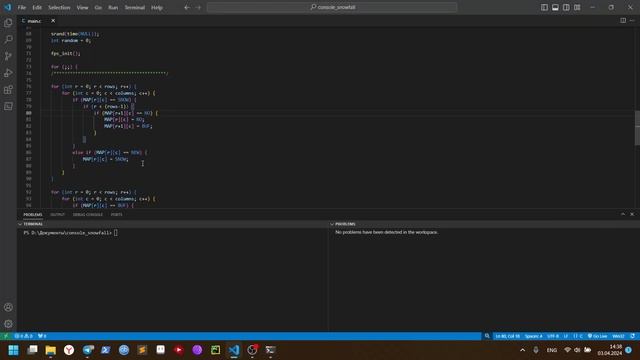
Task: Open the clock and date 14:38
Action: coord(610,350)
